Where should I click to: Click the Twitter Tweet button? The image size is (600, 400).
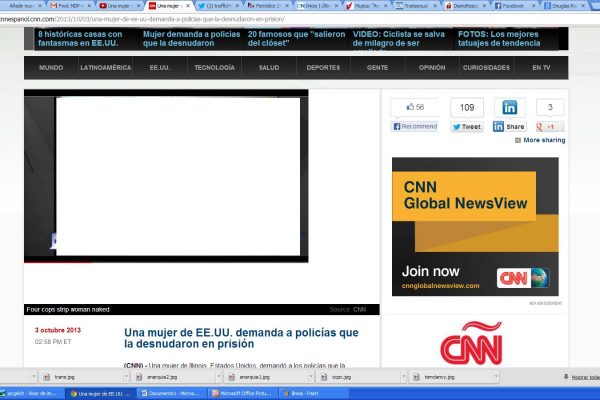click(466, 127)
